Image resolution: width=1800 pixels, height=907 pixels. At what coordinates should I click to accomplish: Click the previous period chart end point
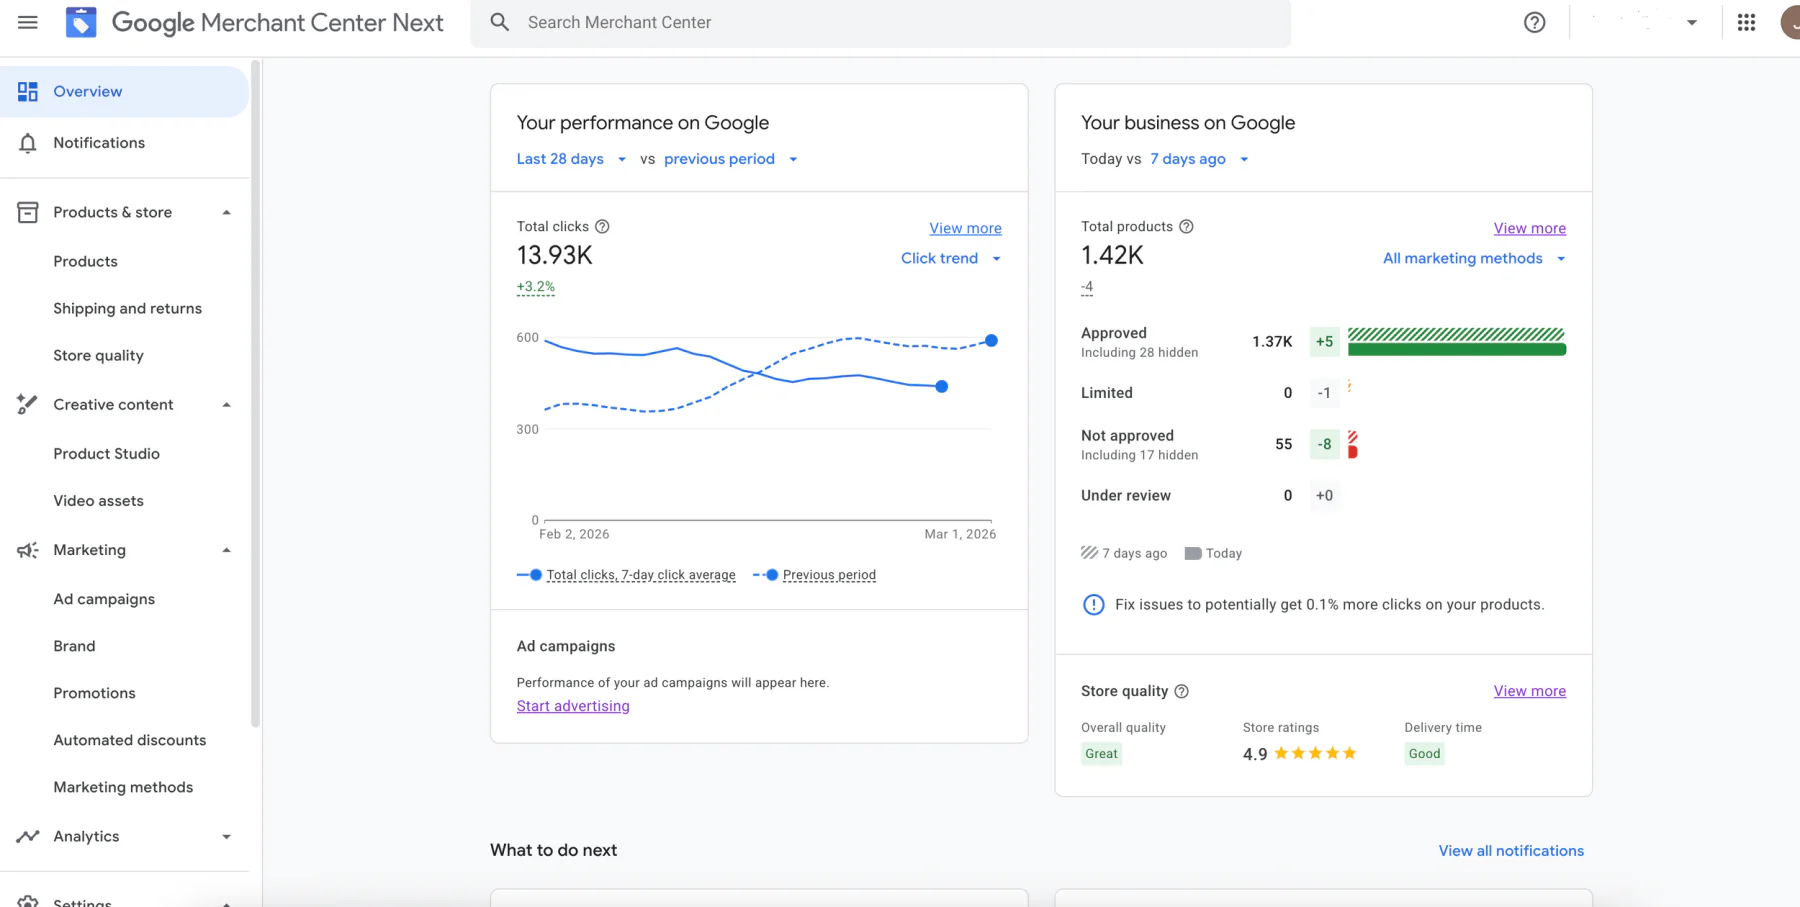tap(991, 340)
